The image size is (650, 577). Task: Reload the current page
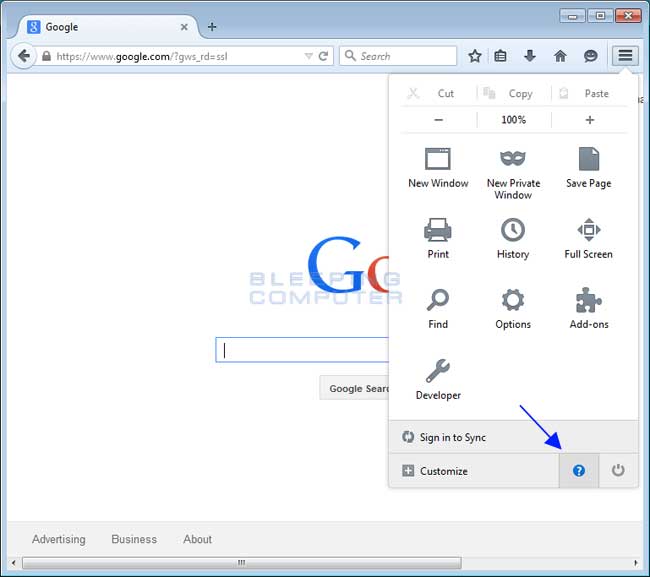tap(323, 56)
